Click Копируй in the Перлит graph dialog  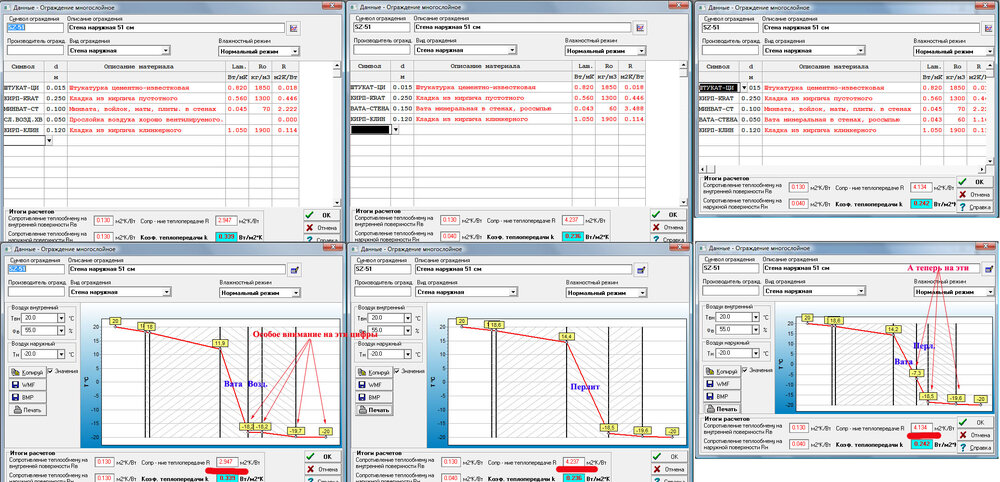click(376, 371)
